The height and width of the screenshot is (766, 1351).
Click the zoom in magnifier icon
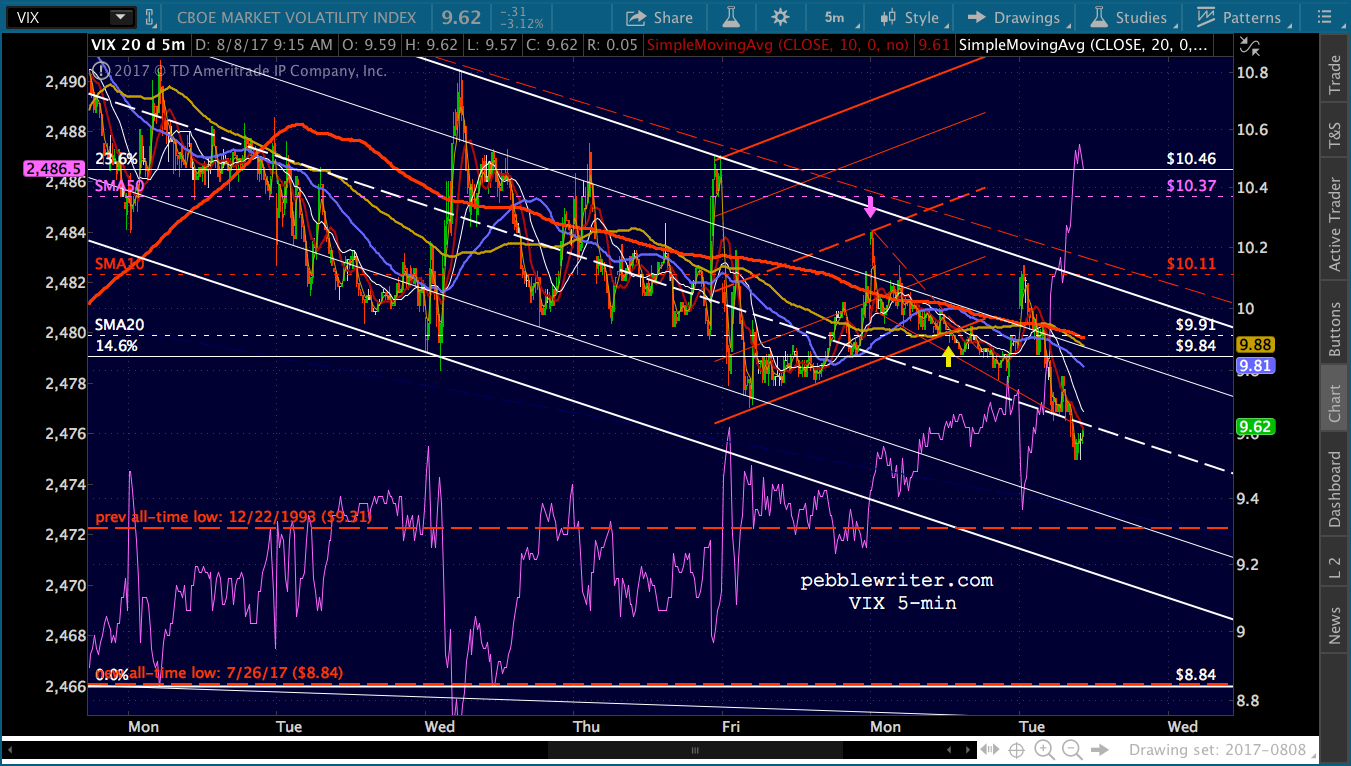coord(1044,750)
